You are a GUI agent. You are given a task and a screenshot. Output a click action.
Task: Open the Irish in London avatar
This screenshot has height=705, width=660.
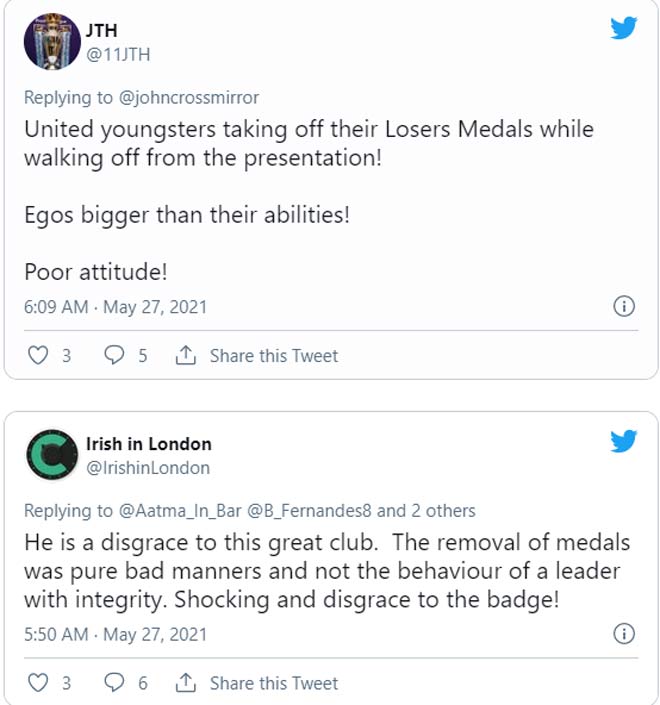(51, 455)
